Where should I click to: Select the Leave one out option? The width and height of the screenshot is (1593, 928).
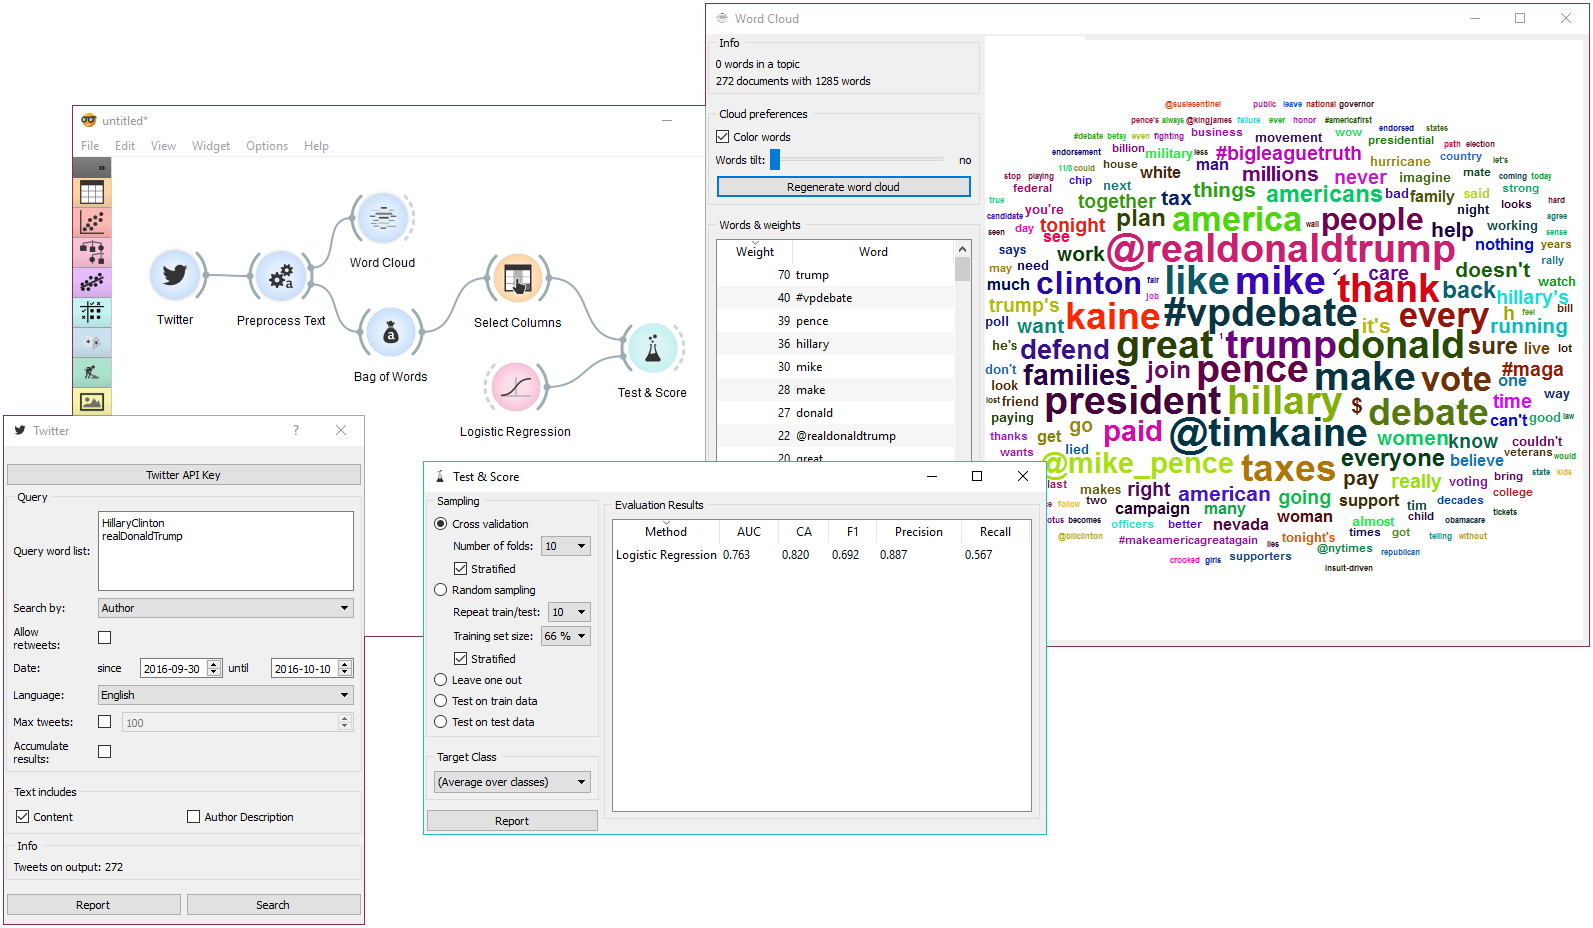pos(441,680)
